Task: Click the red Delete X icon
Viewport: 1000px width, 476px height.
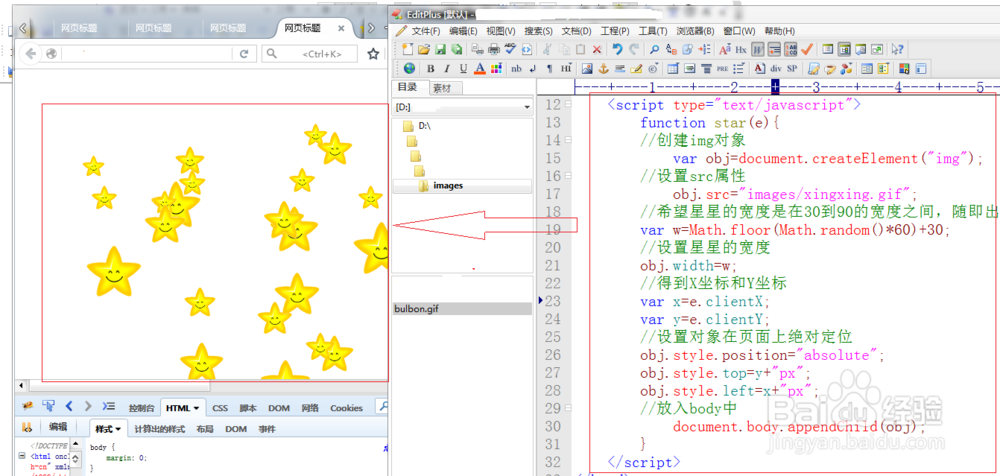Action: tap(596, 49)
